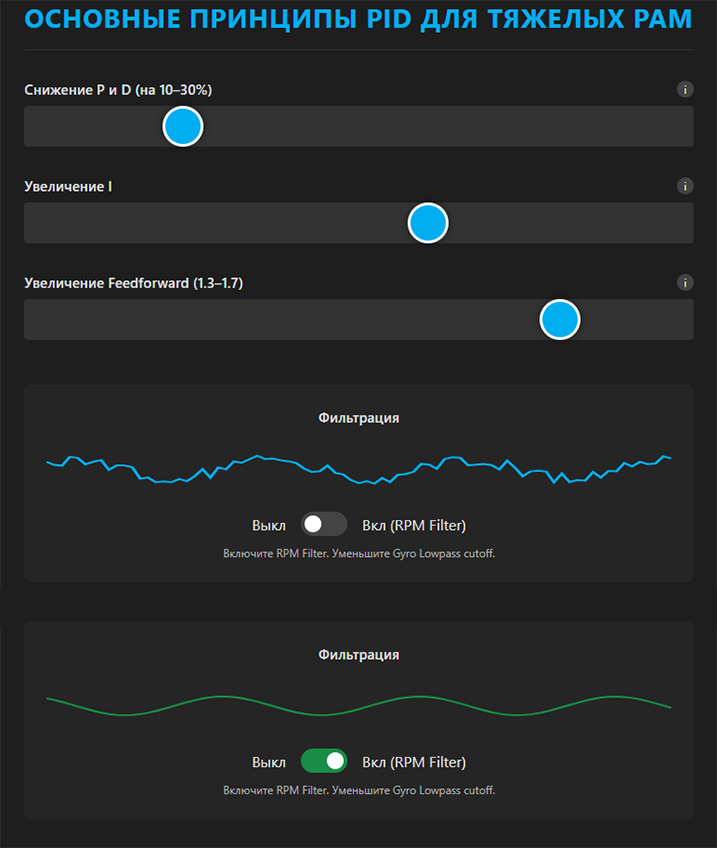The image size is (717, 848).
Task: Select the Увеличение I slider knob
Action: point(428,223)
